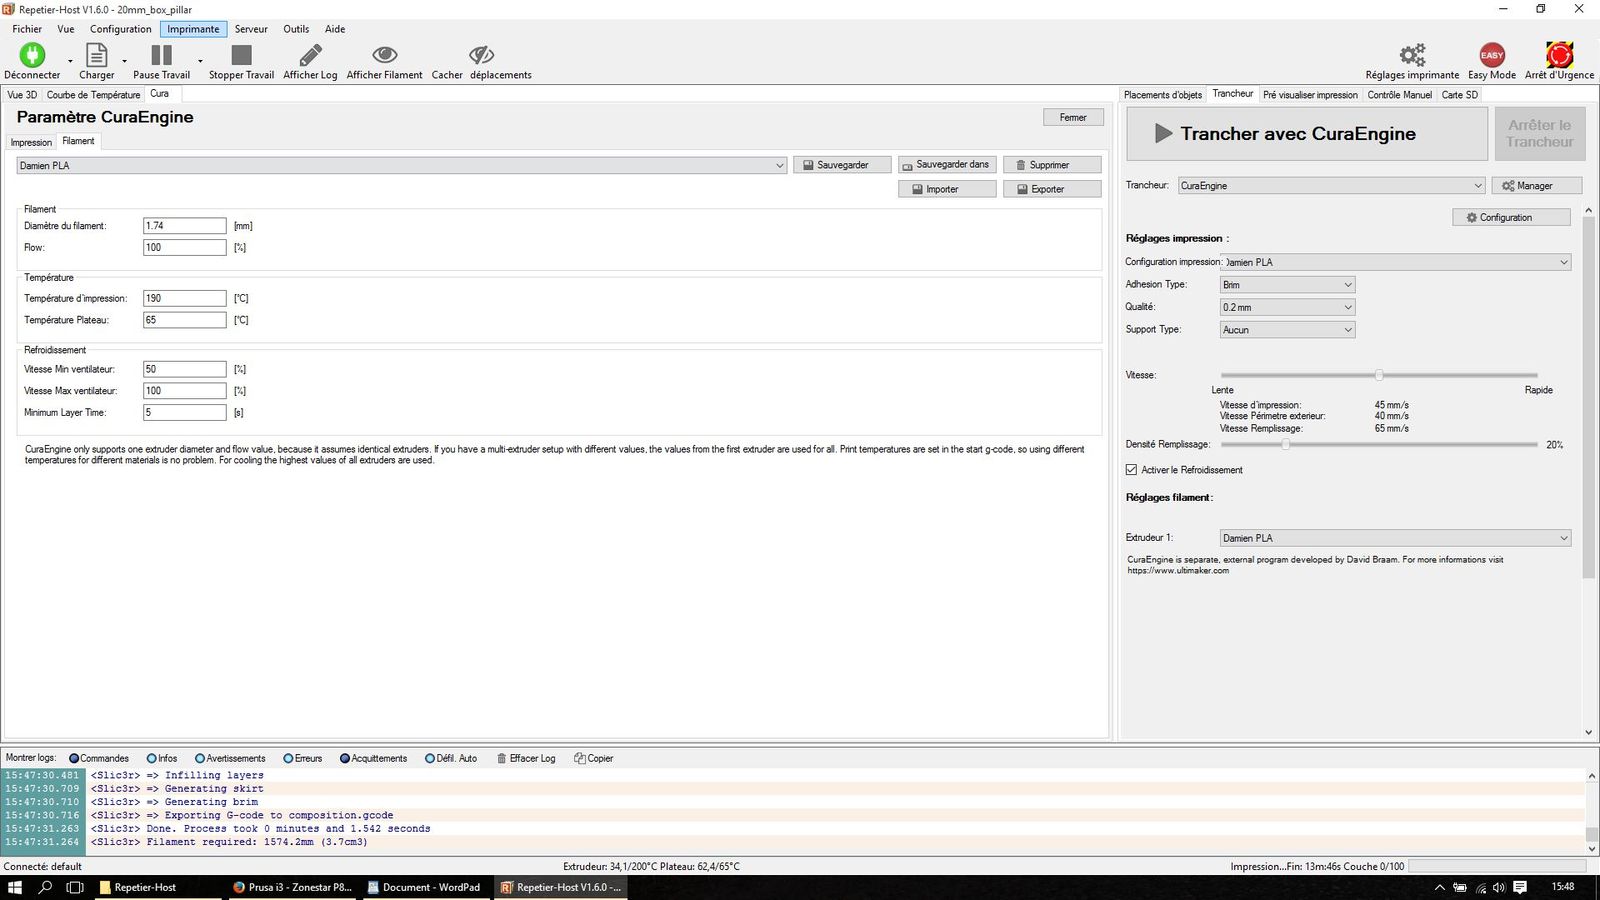1600x900 pixels.
Task: Toggle the Afficher Filament eye icon
Action: (x=384, y=55)
